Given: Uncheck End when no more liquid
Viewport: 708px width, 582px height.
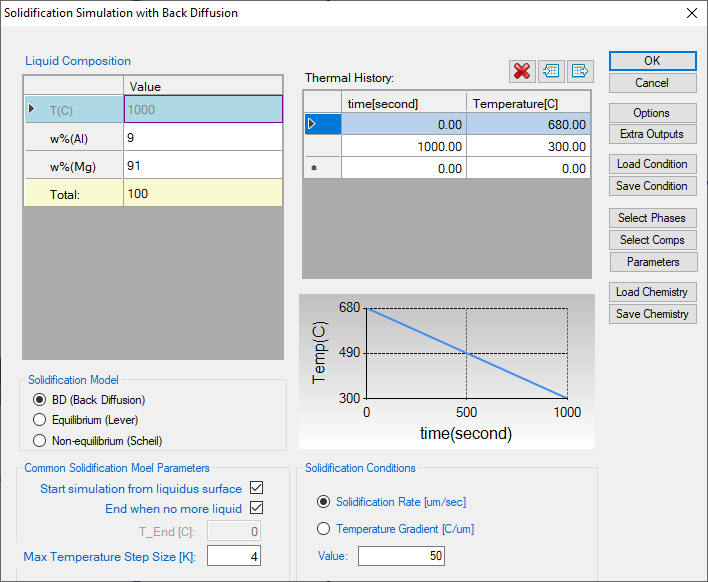Looking at the screenshot, I should click(x=256, y=509).
